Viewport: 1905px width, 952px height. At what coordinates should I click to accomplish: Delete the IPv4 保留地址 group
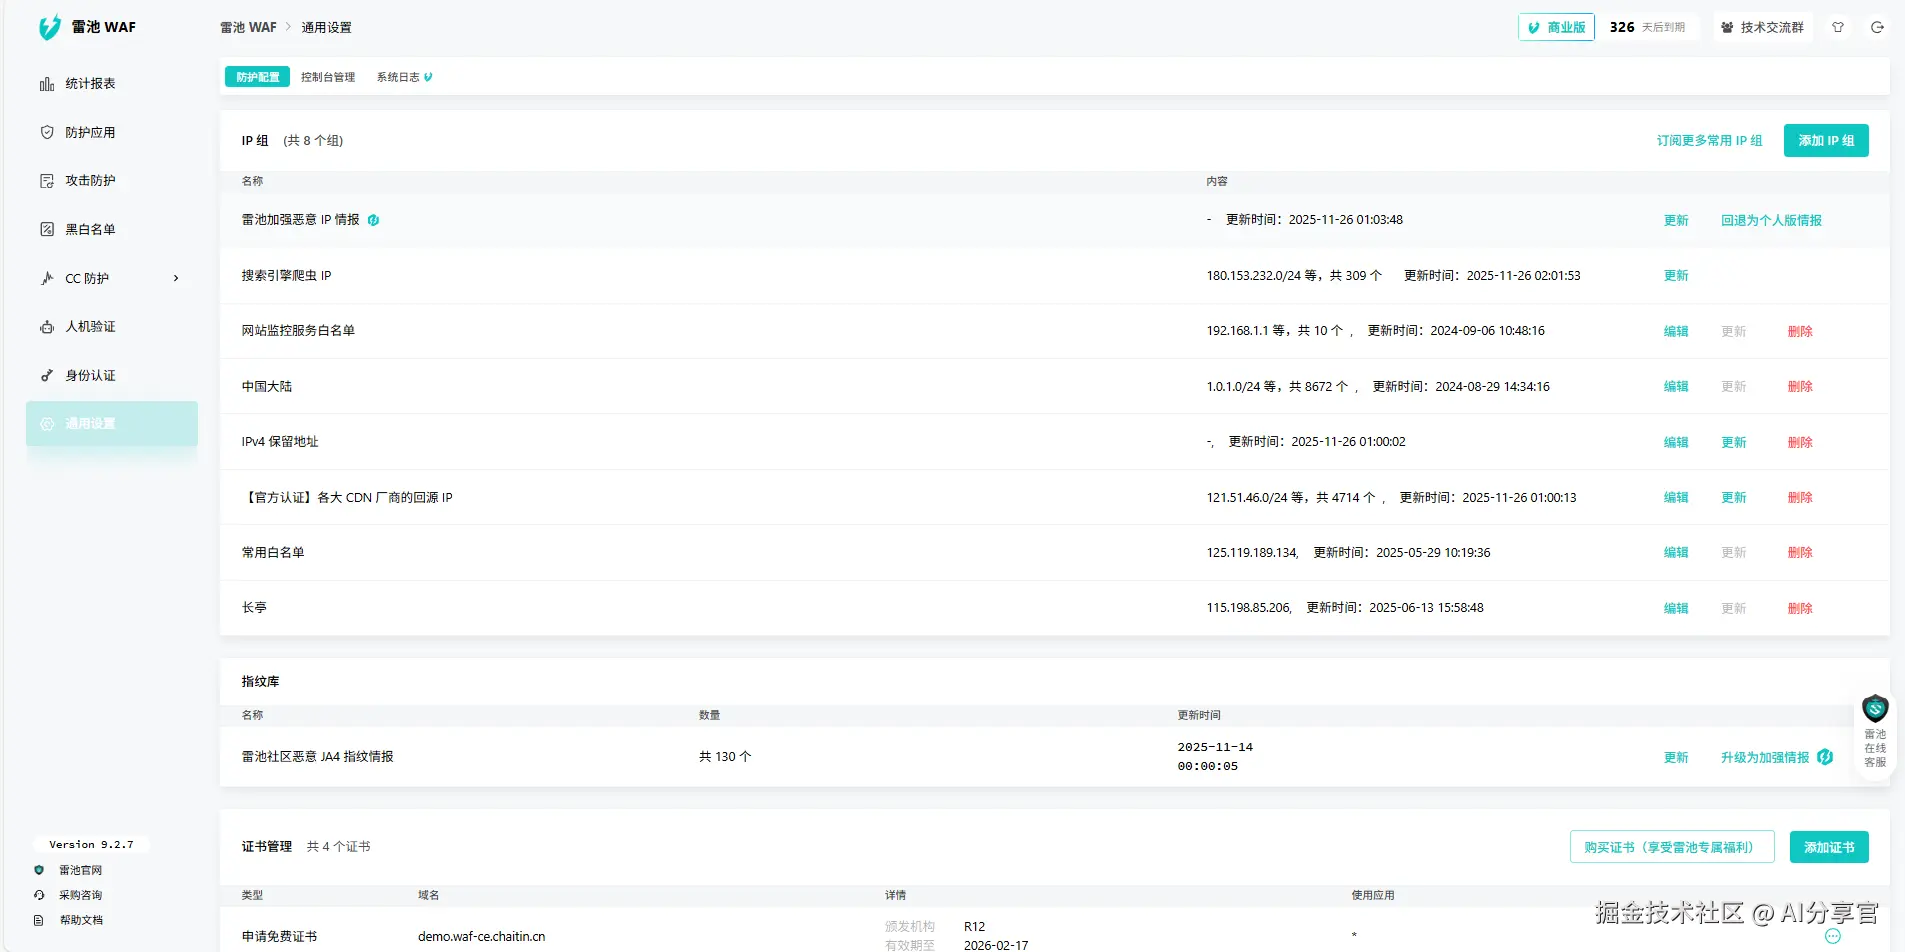[x=1800, y=442]
